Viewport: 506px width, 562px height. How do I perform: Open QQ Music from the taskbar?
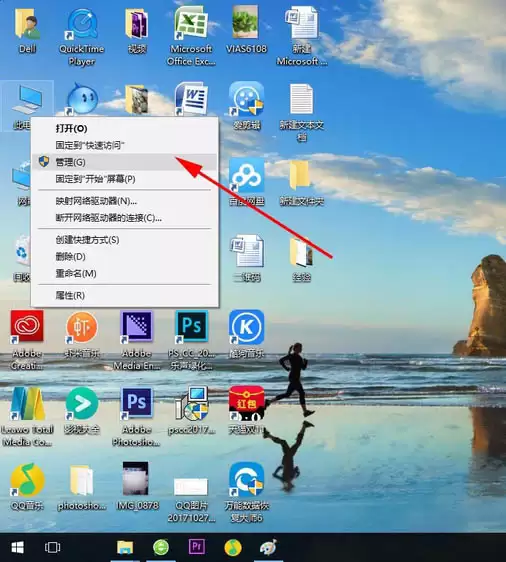[x=233, y=547]
